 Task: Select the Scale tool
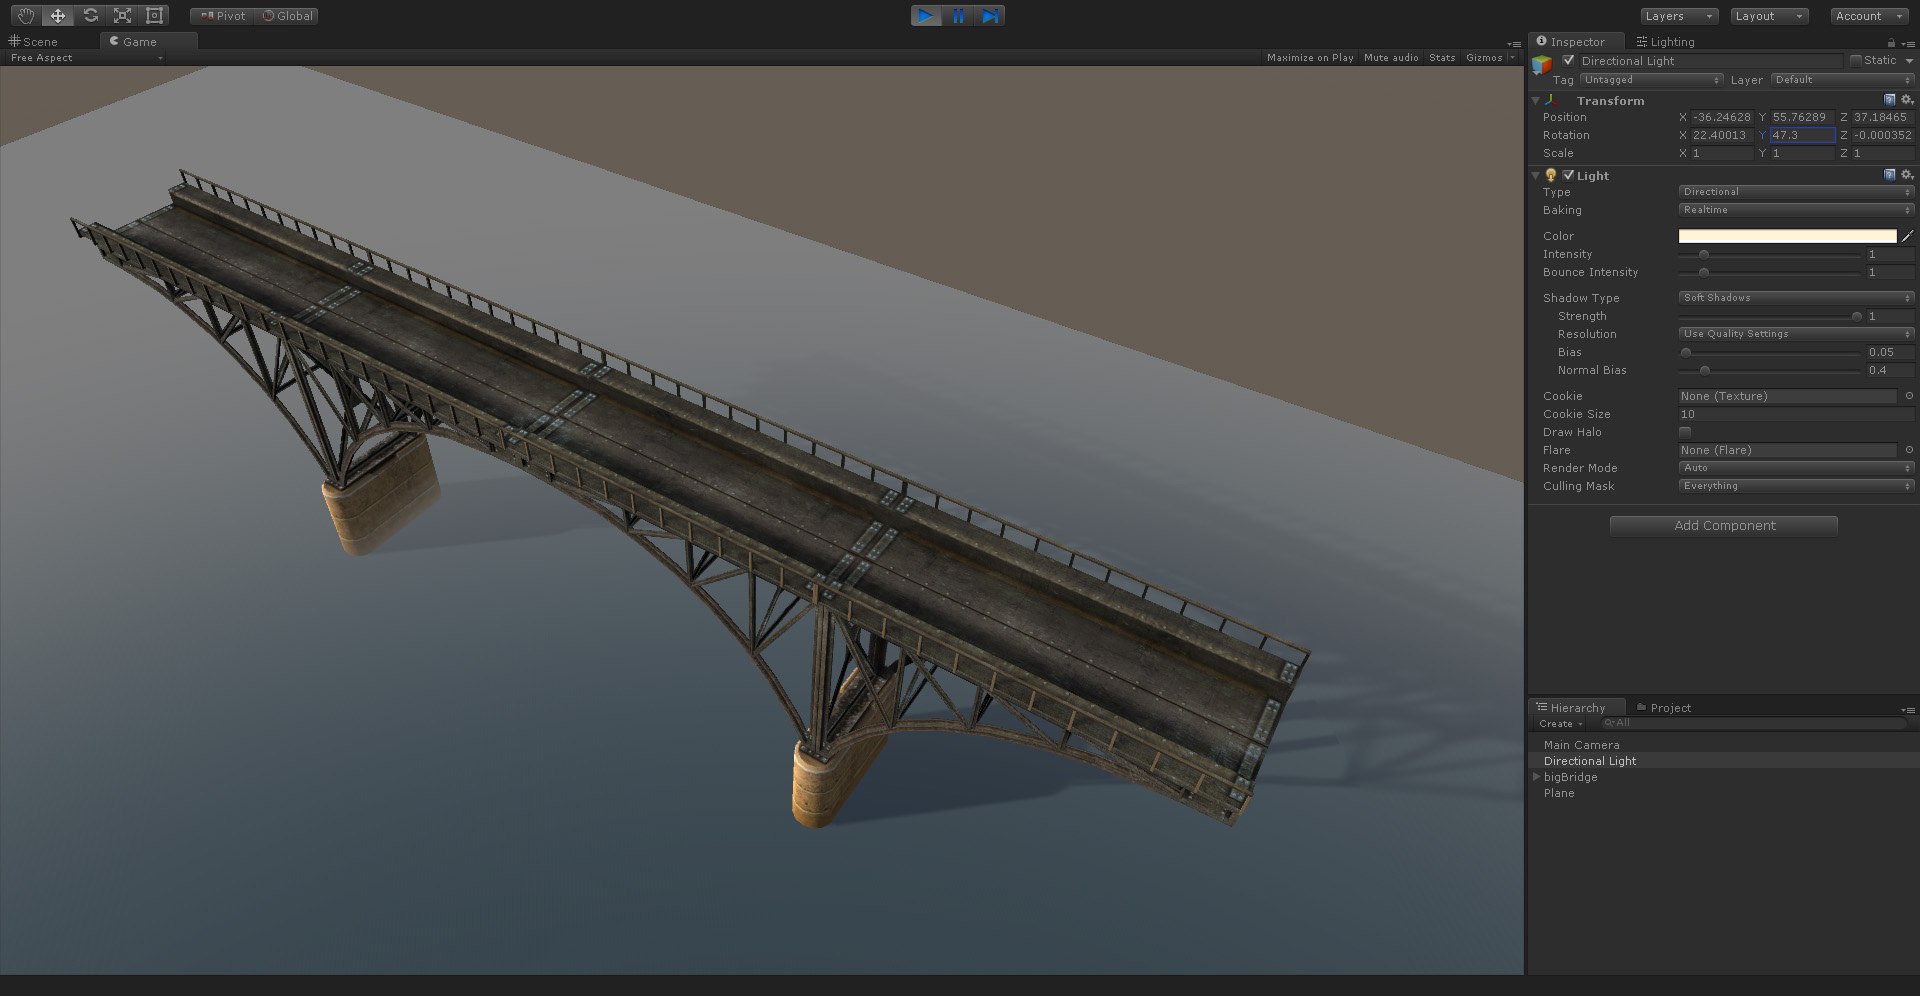[x=122, y=16]
